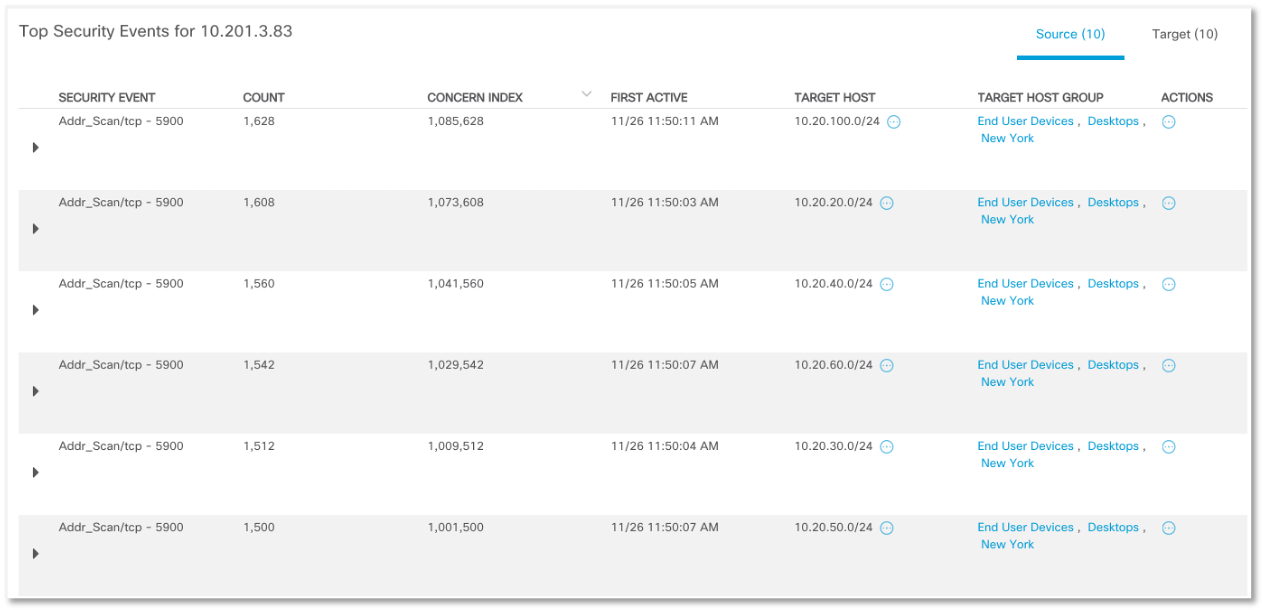Select the Source (10) tab

(1070, 34)
